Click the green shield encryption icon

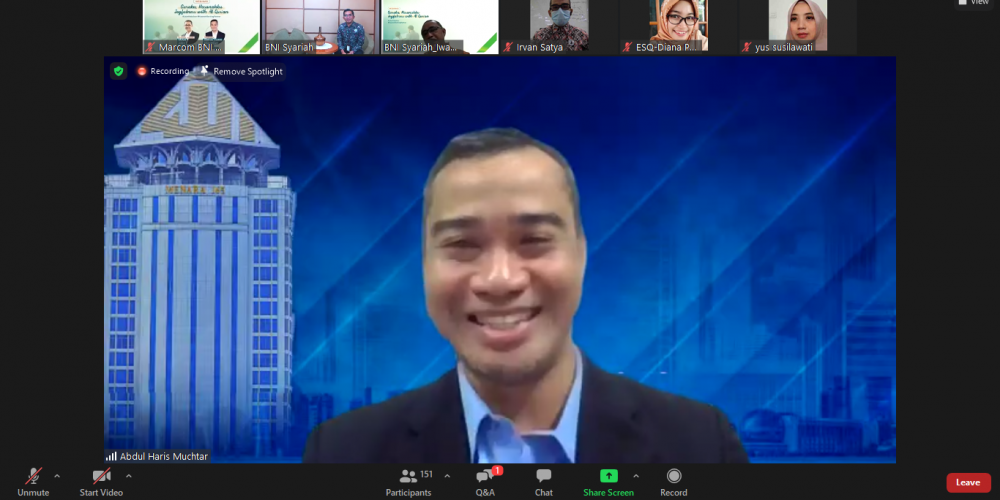(x=118, y=71)
